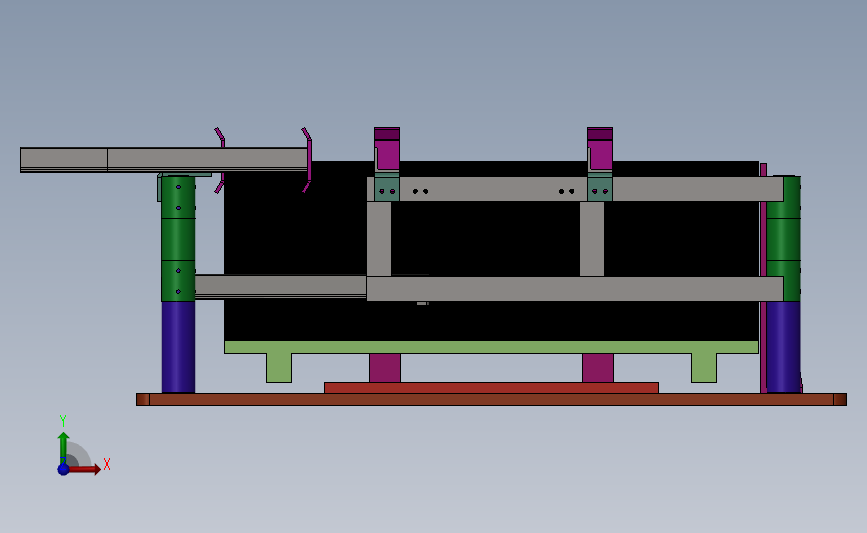The width and height of the screenshot is (867, 533).
Task: Pick the right magenta support block under tray
Action: [598, 368]
